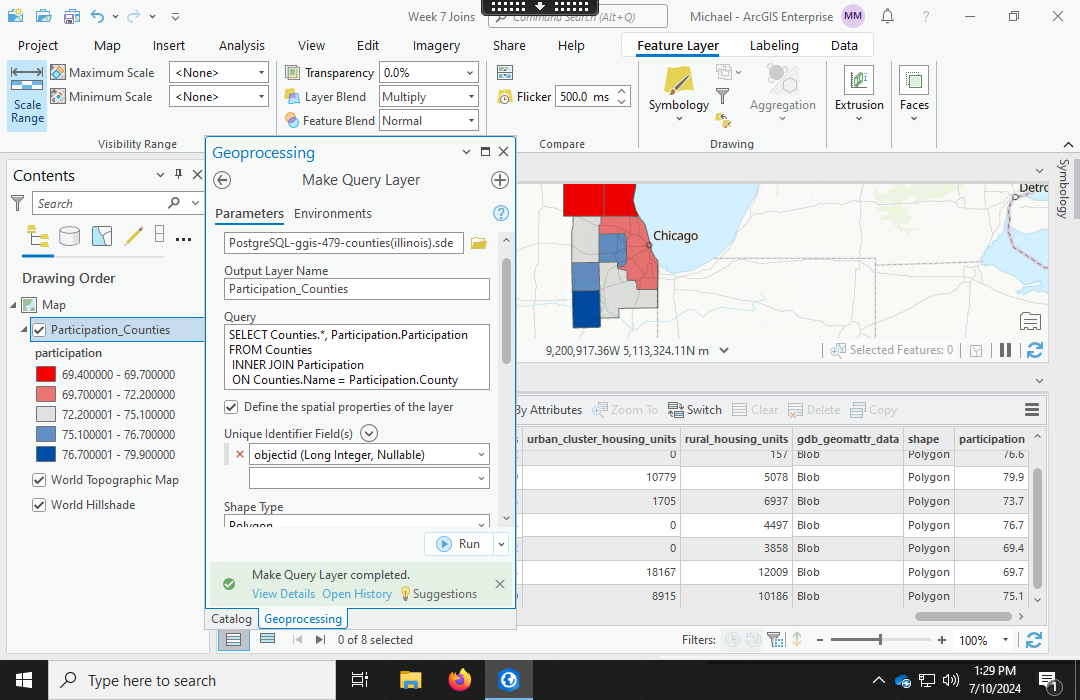Click the Scale Range button

[28, 96]
